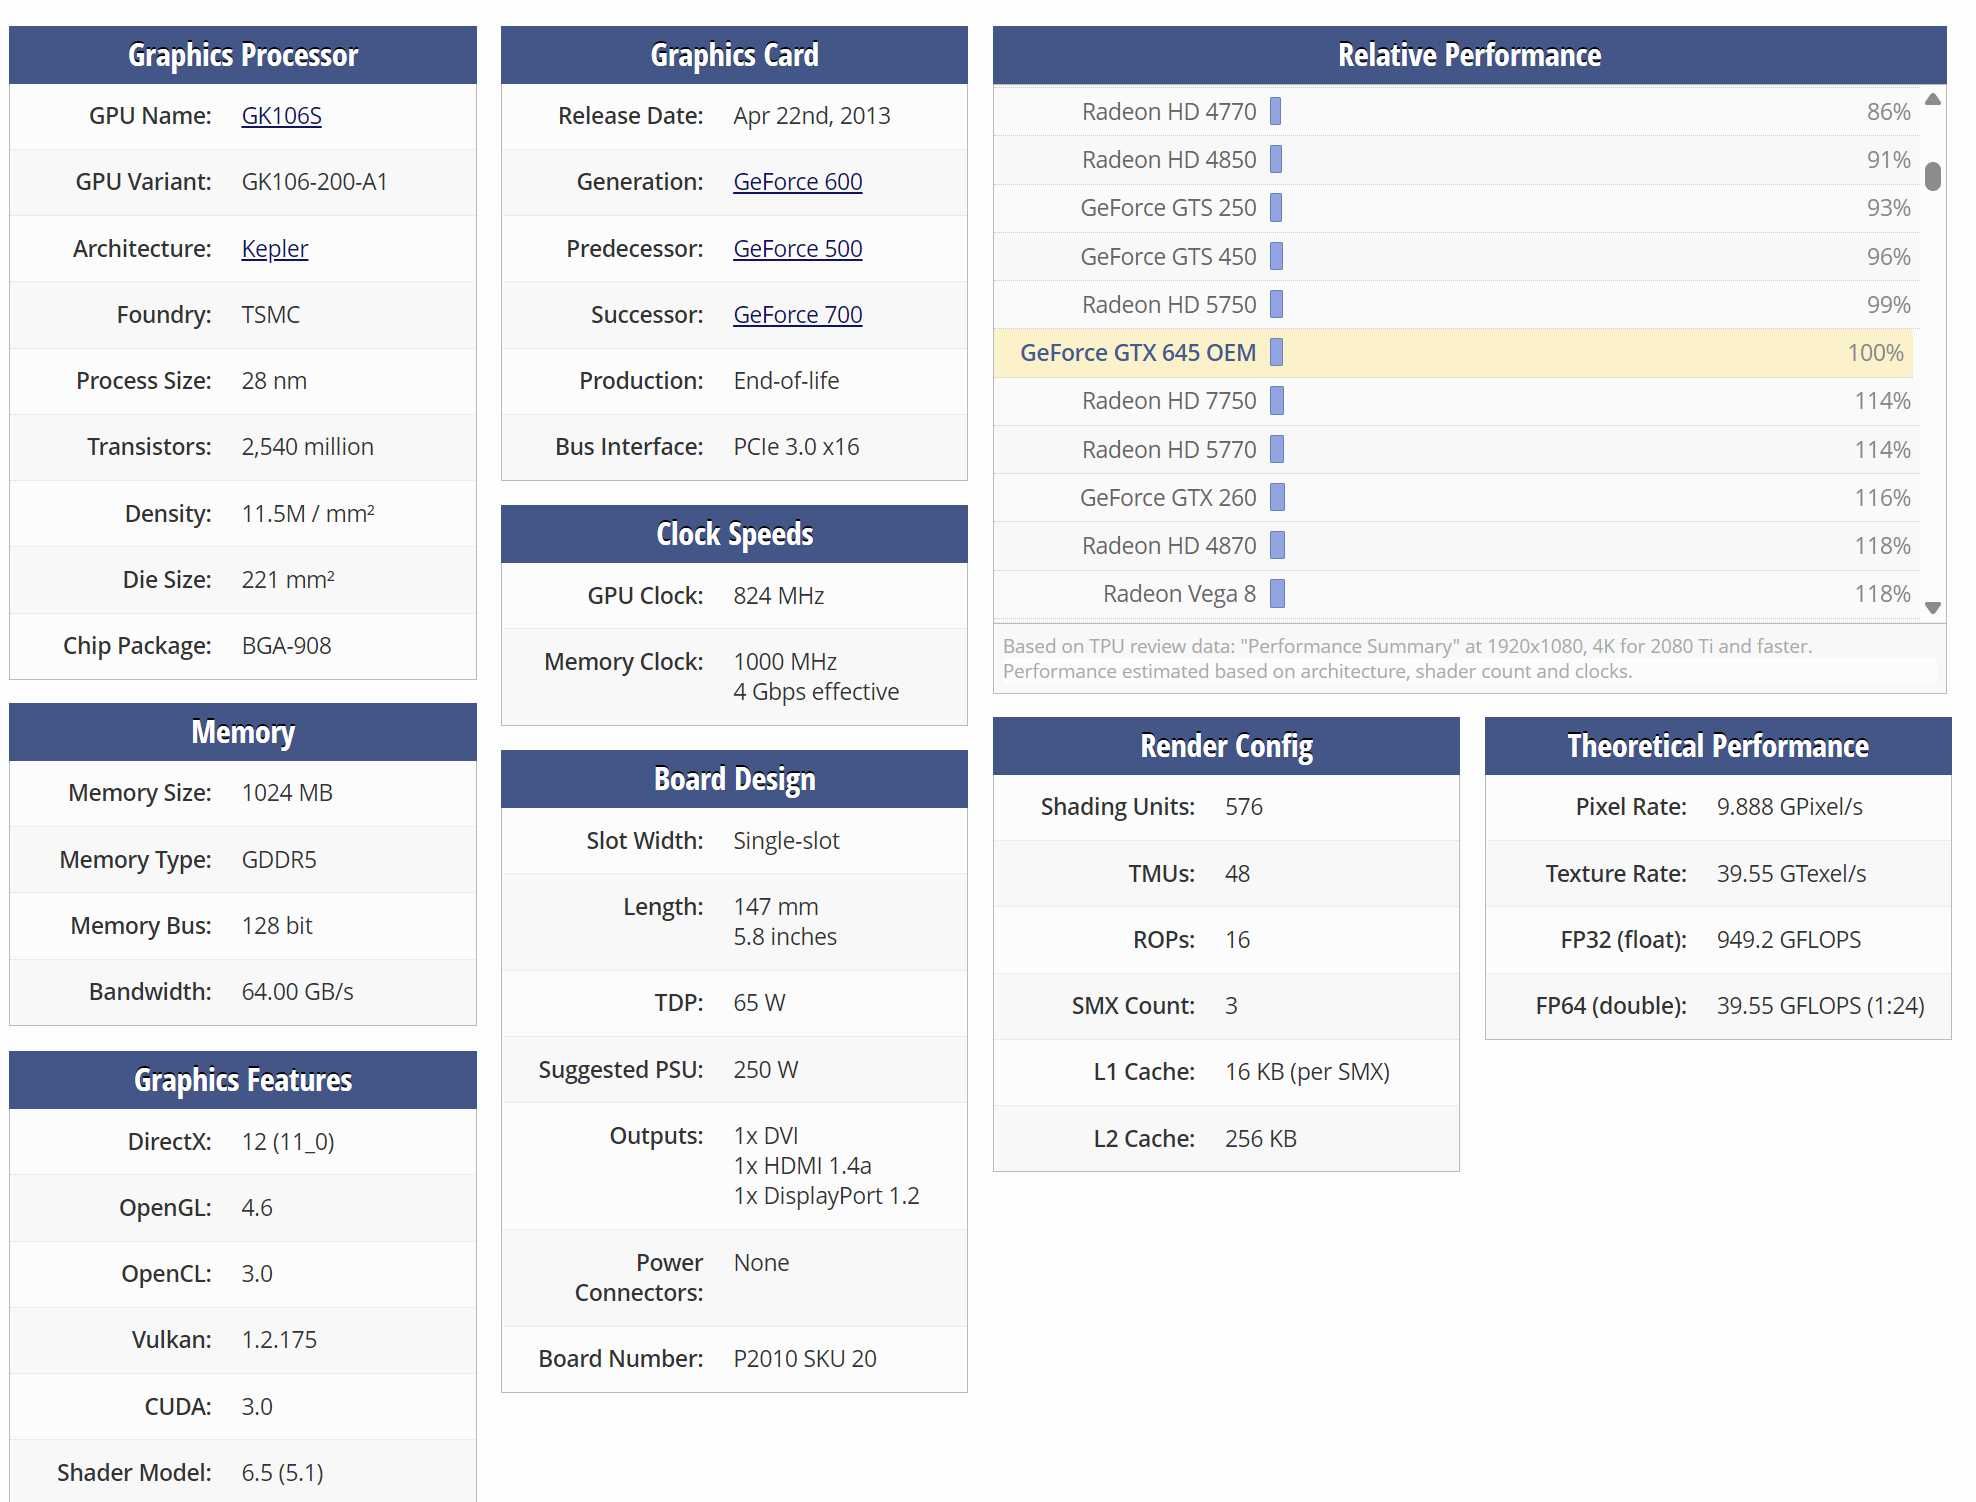Click the 824 MHz GPU clock value
The height and width of the screenshot is (1502, 1976).
tap(778, 596)
